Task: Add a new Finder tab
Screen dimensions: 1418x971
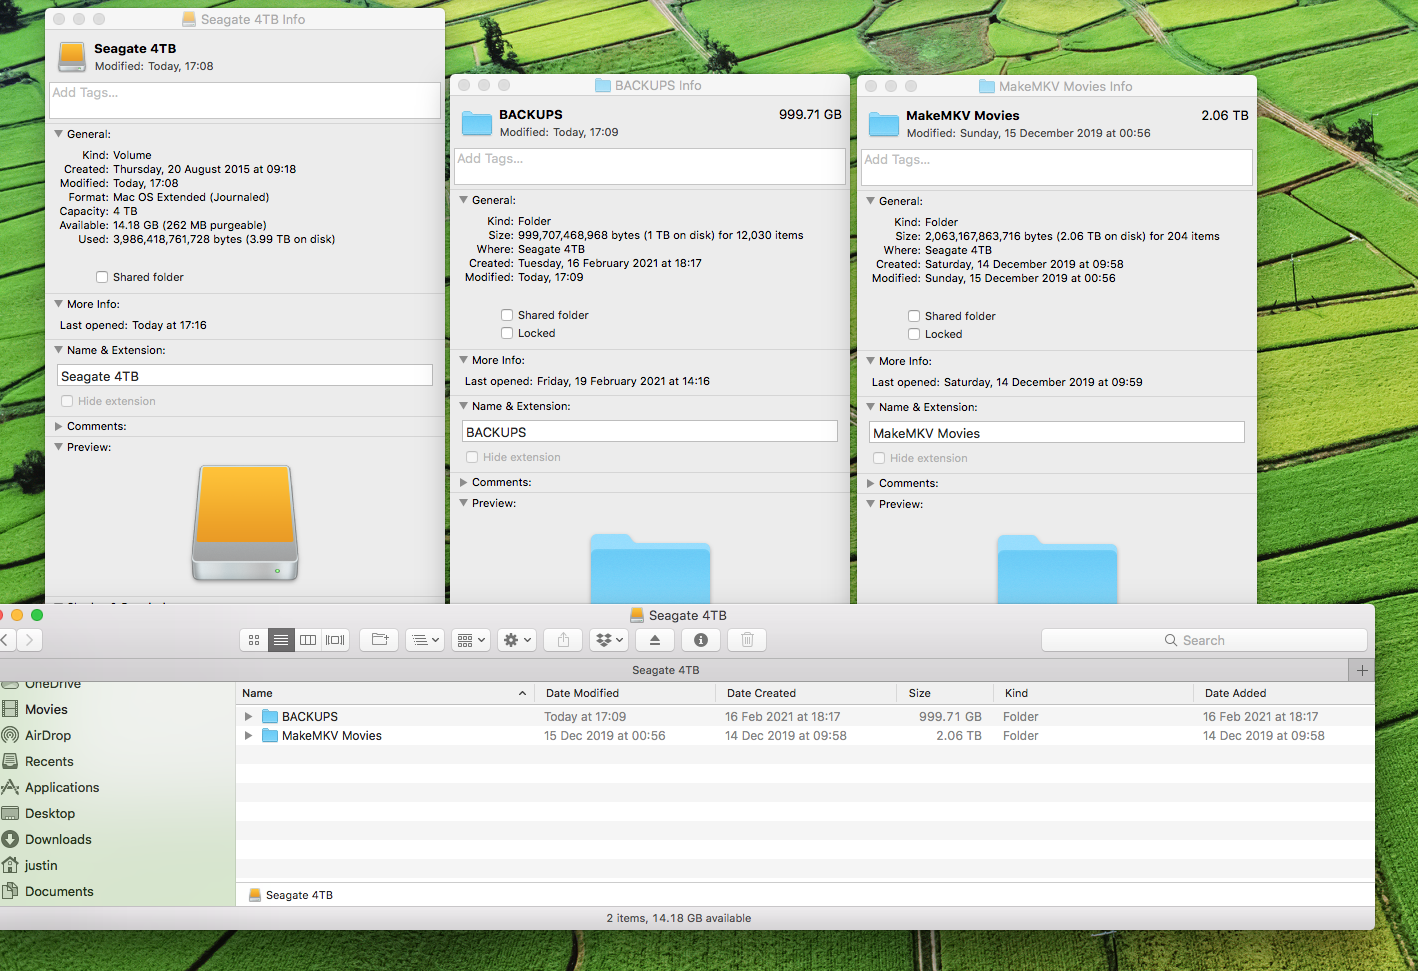Action: pos(1362,670)
